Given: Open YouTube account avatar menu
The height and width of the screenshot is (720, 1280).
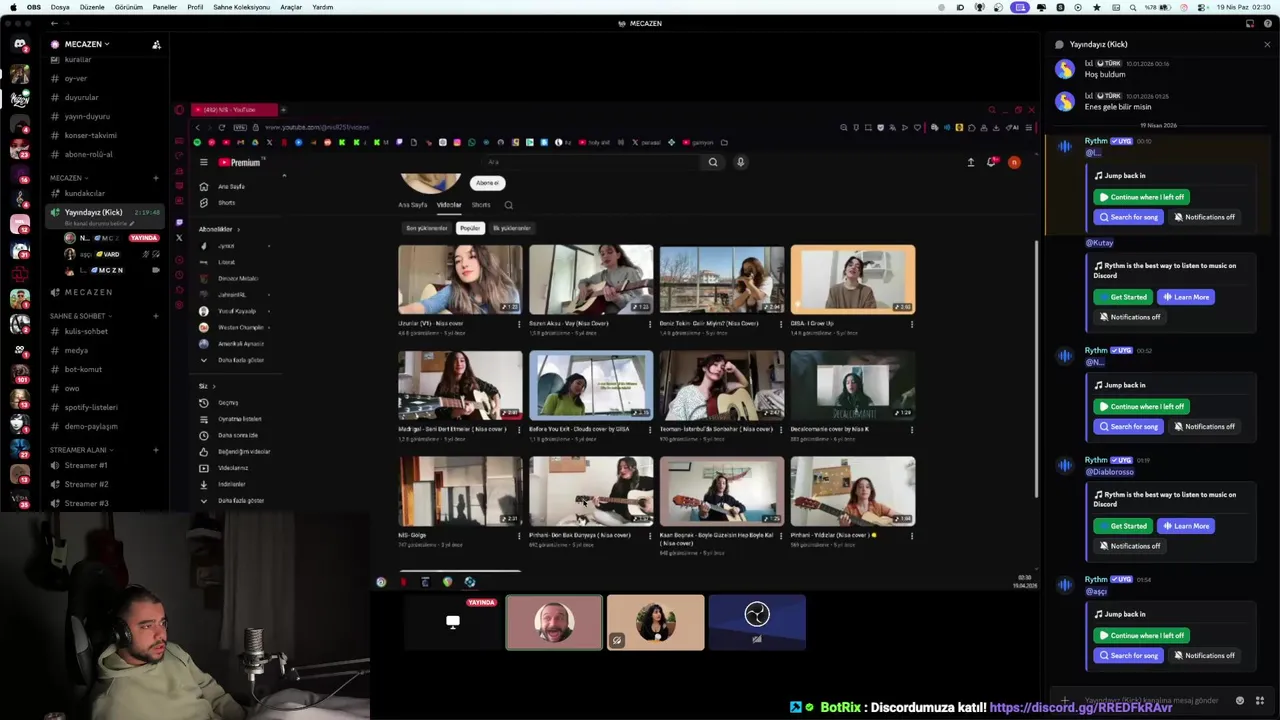Looking at the screenshot, I should click(1014, 162).
